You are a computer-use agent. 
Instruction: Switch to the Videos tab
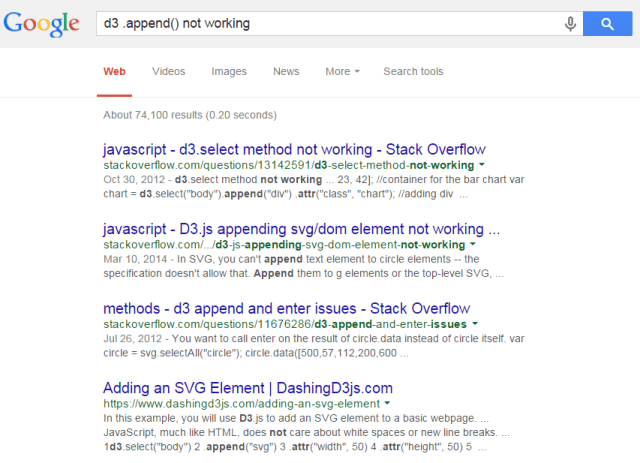pos(169,71)
